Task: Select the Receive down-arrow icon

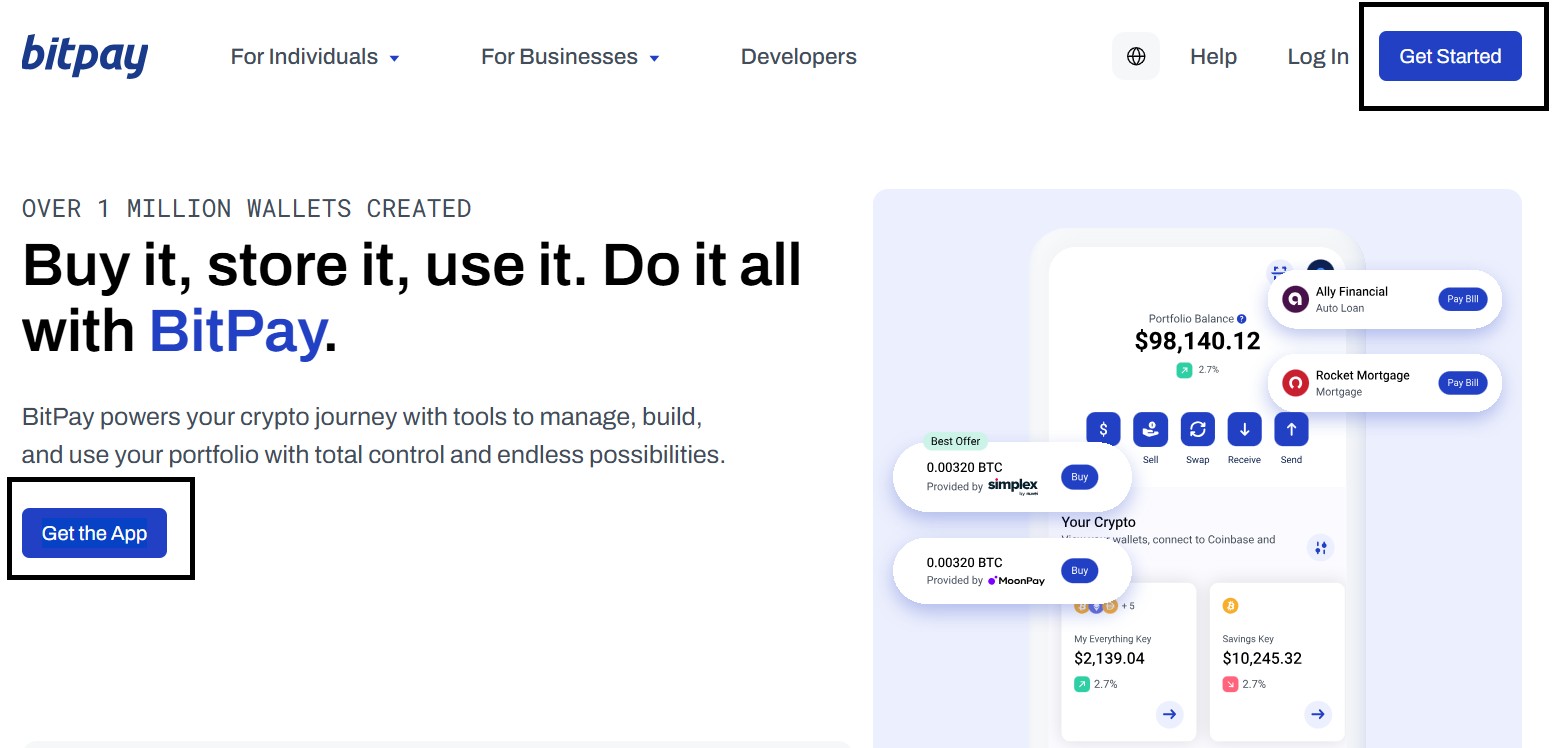Action: [x=1244, y=430]
